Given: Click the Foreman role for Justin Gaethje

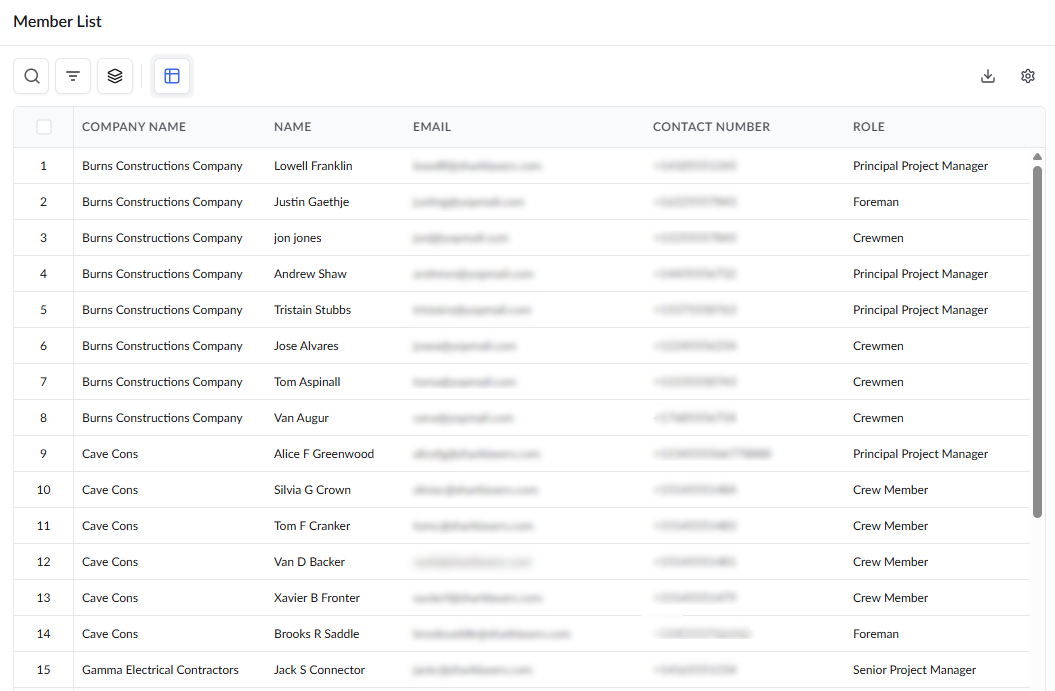Looking at the screenshot, I should [x=875, y=202].
